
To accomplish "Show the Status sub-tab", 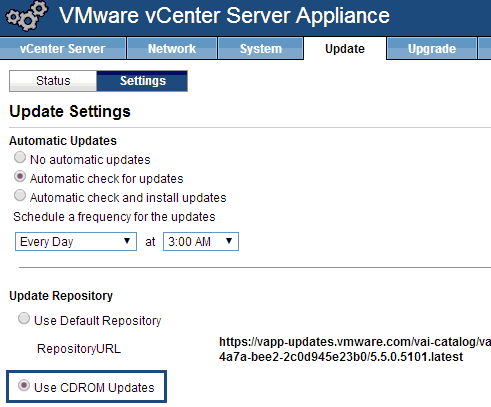I will coord(53,81).
